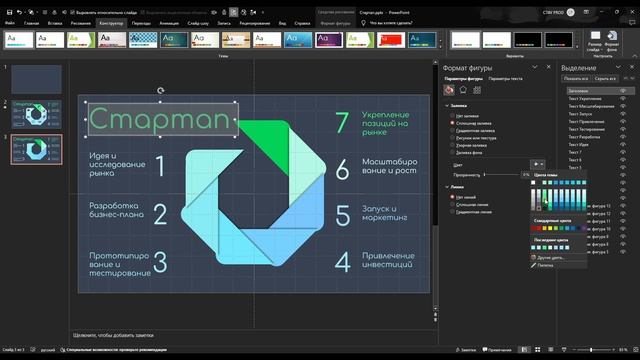This screenshot has width=640, height=360.
Task: Select the Solid fill radio button
Action: point(452,123)
